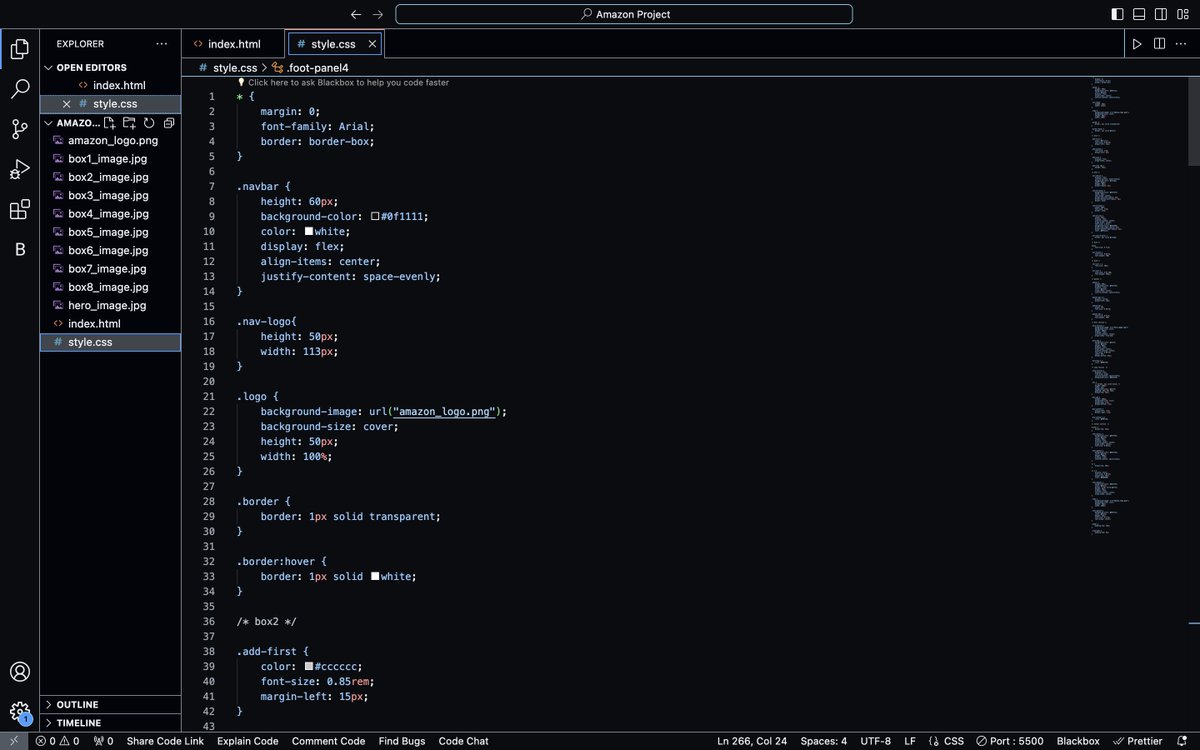Image resolution: width=1200 pixels, height=750 pixels.
Task: Open hero_image.jpg in file tree
Action: click(x=110, y=306)
